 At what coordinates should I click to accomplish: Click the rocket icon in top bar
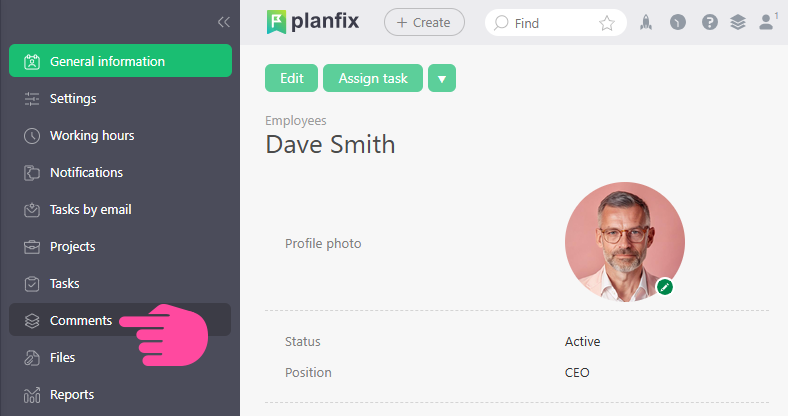(x=646, y=22)
